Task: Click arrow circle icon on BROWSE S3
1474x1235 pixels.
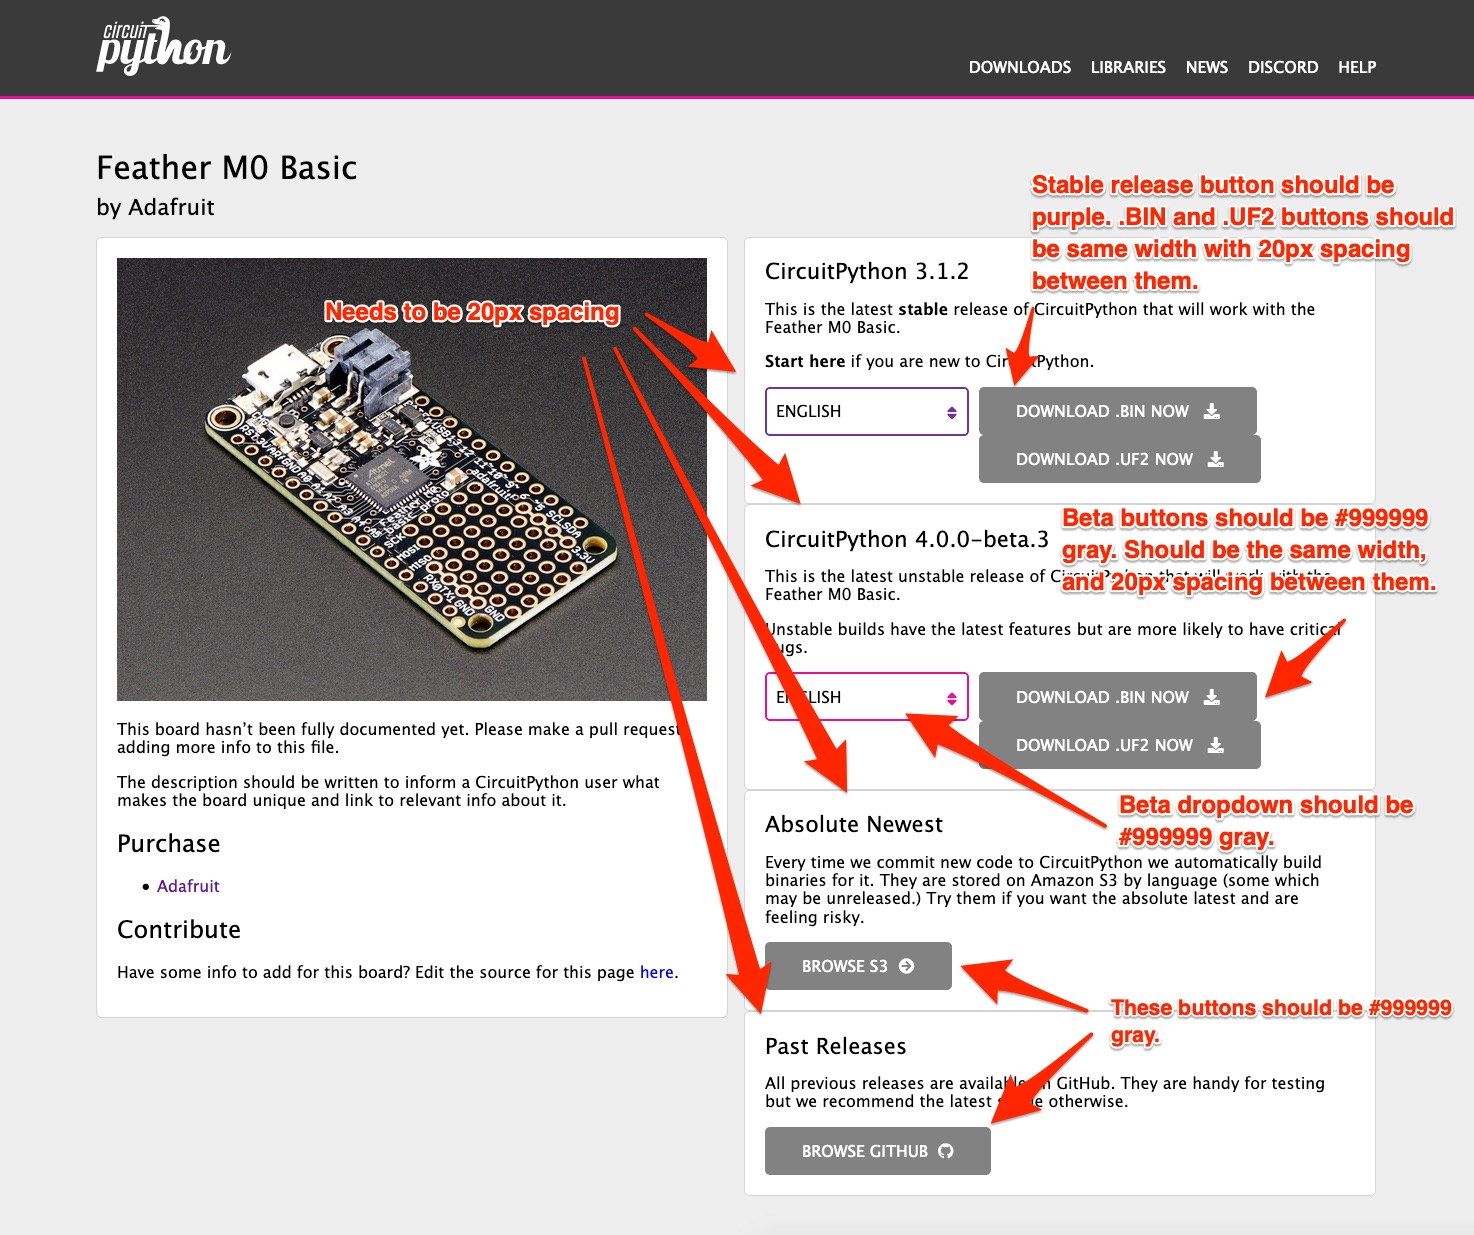Action: pyautogui.click(x=907, y=966)
